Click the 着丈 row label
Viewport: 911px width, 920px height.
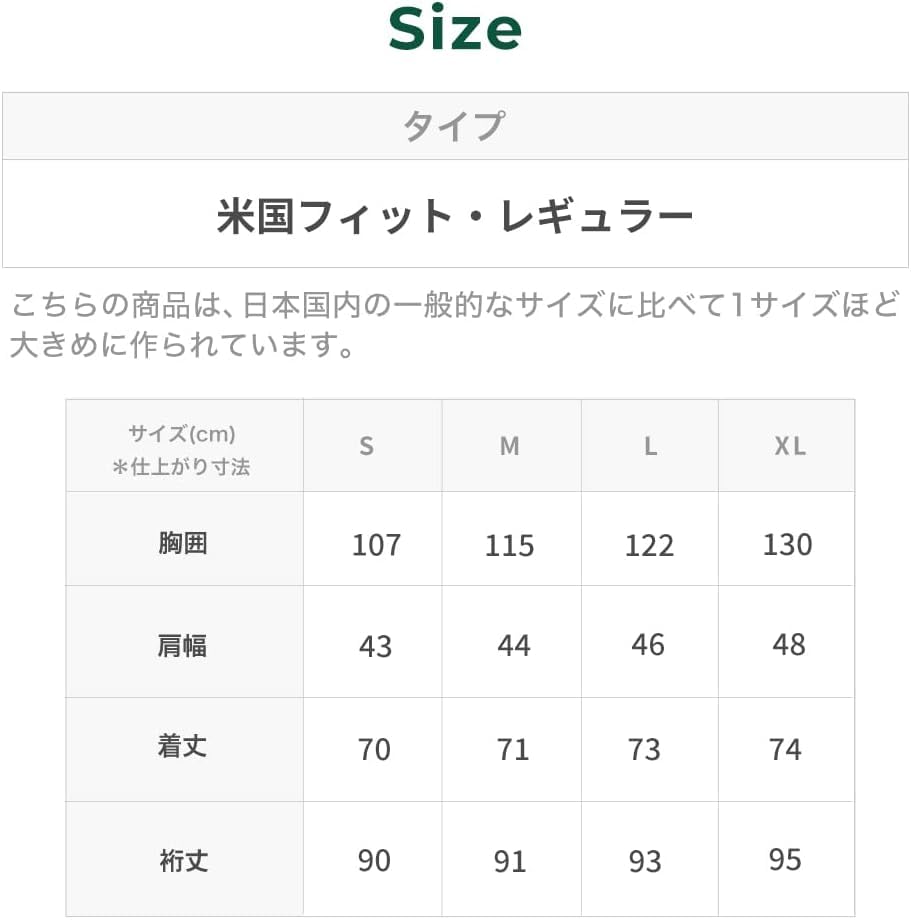[x=183, y=747]
